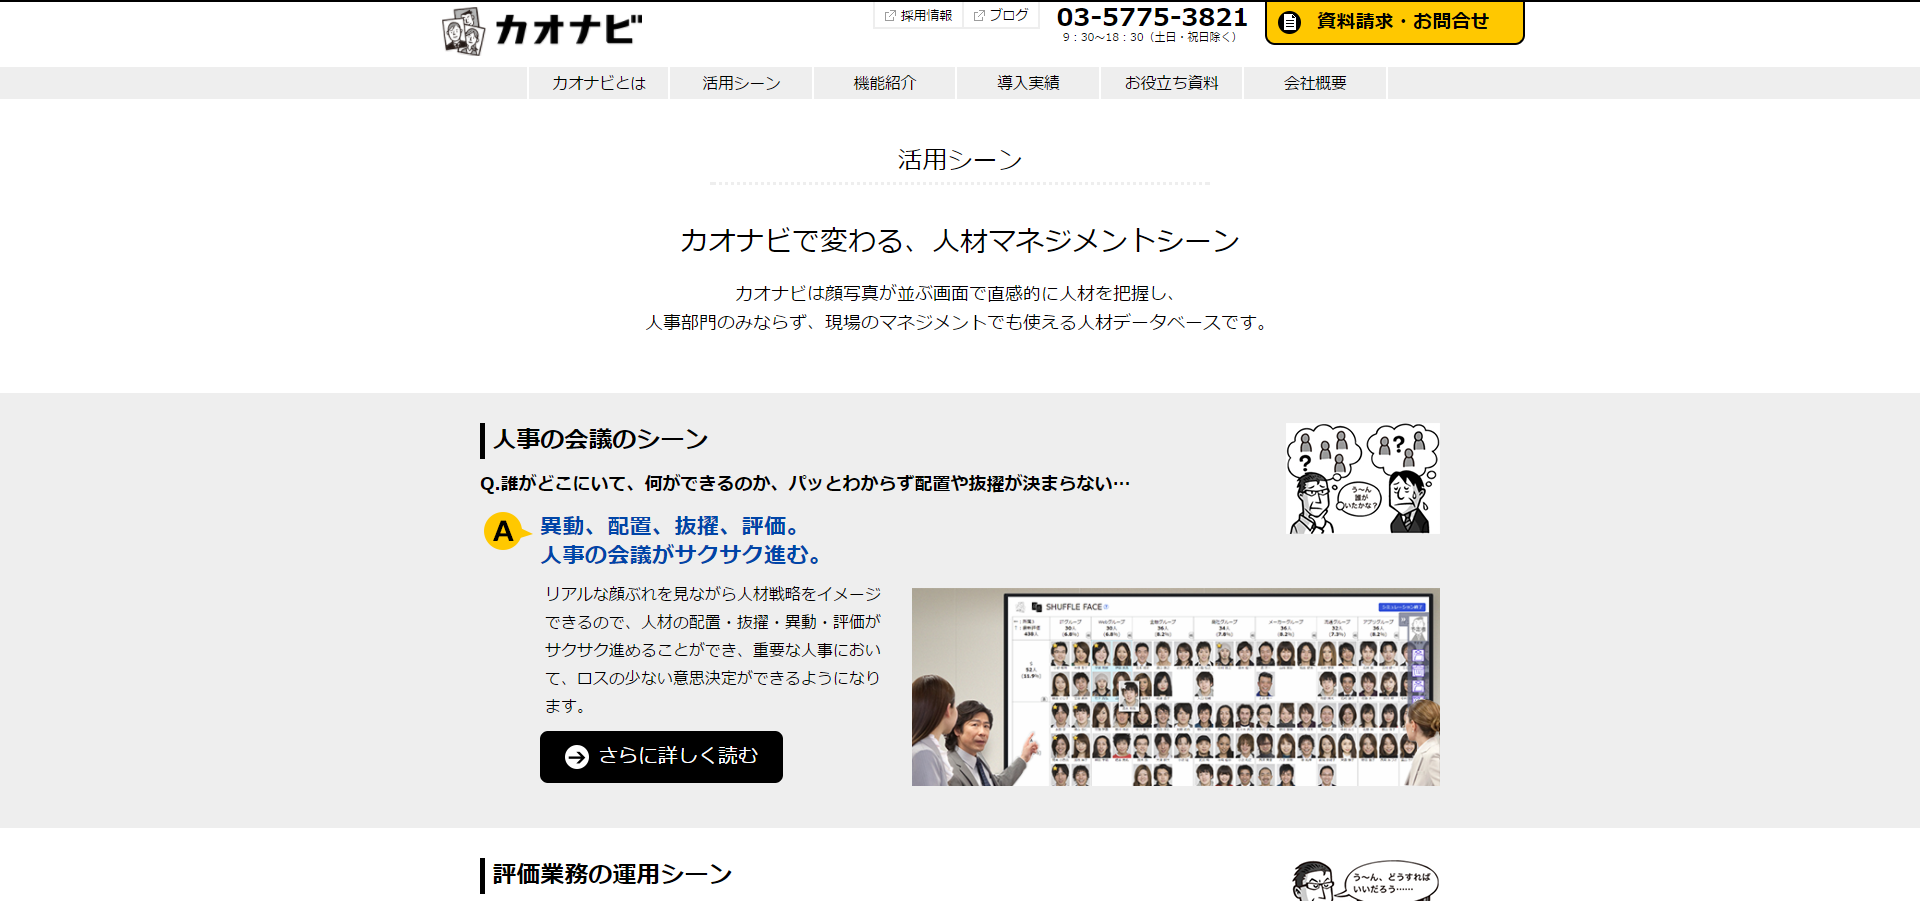Image resolution: width=1920 pixels, height=901 pixels.
Task: Click the SHUFFLE FACE meeting screenshot
Action: 1176,687
